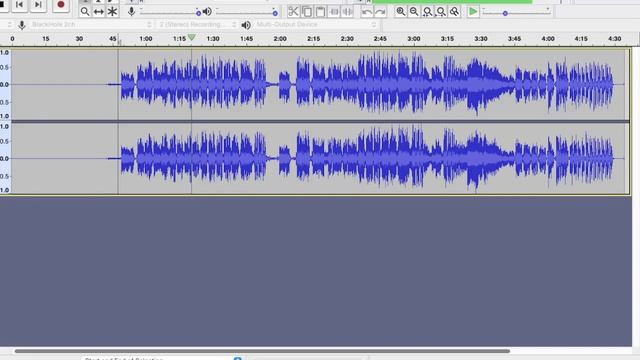Image resolution: width=640 pixels, height=360 pixels.
Task: Open the Multi-Output Device playback dropdown
Action: pos(316,24)
